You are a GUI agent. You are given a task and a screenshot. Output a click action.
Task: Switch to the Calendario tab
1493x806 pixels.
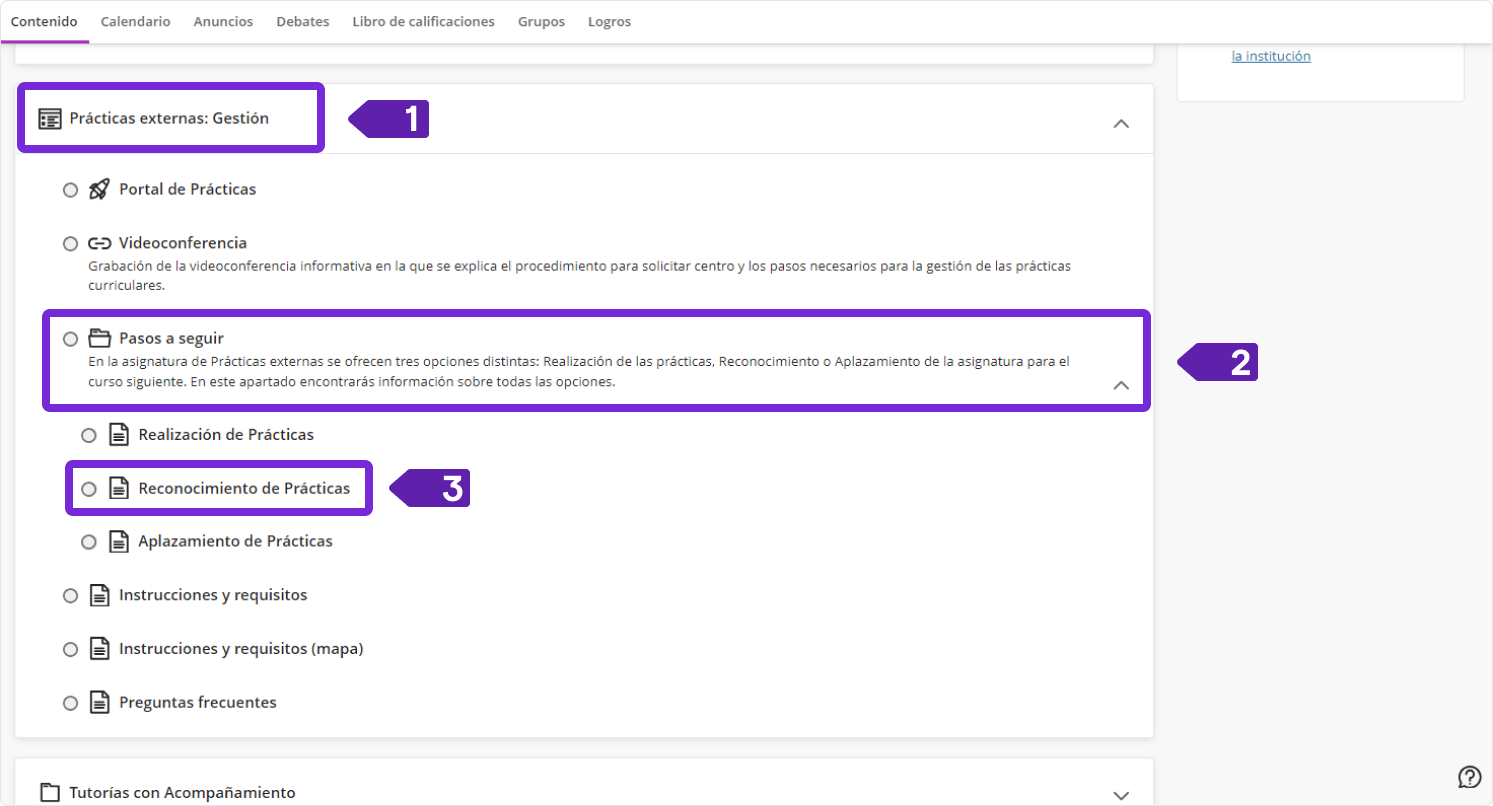tap(135, 21)
